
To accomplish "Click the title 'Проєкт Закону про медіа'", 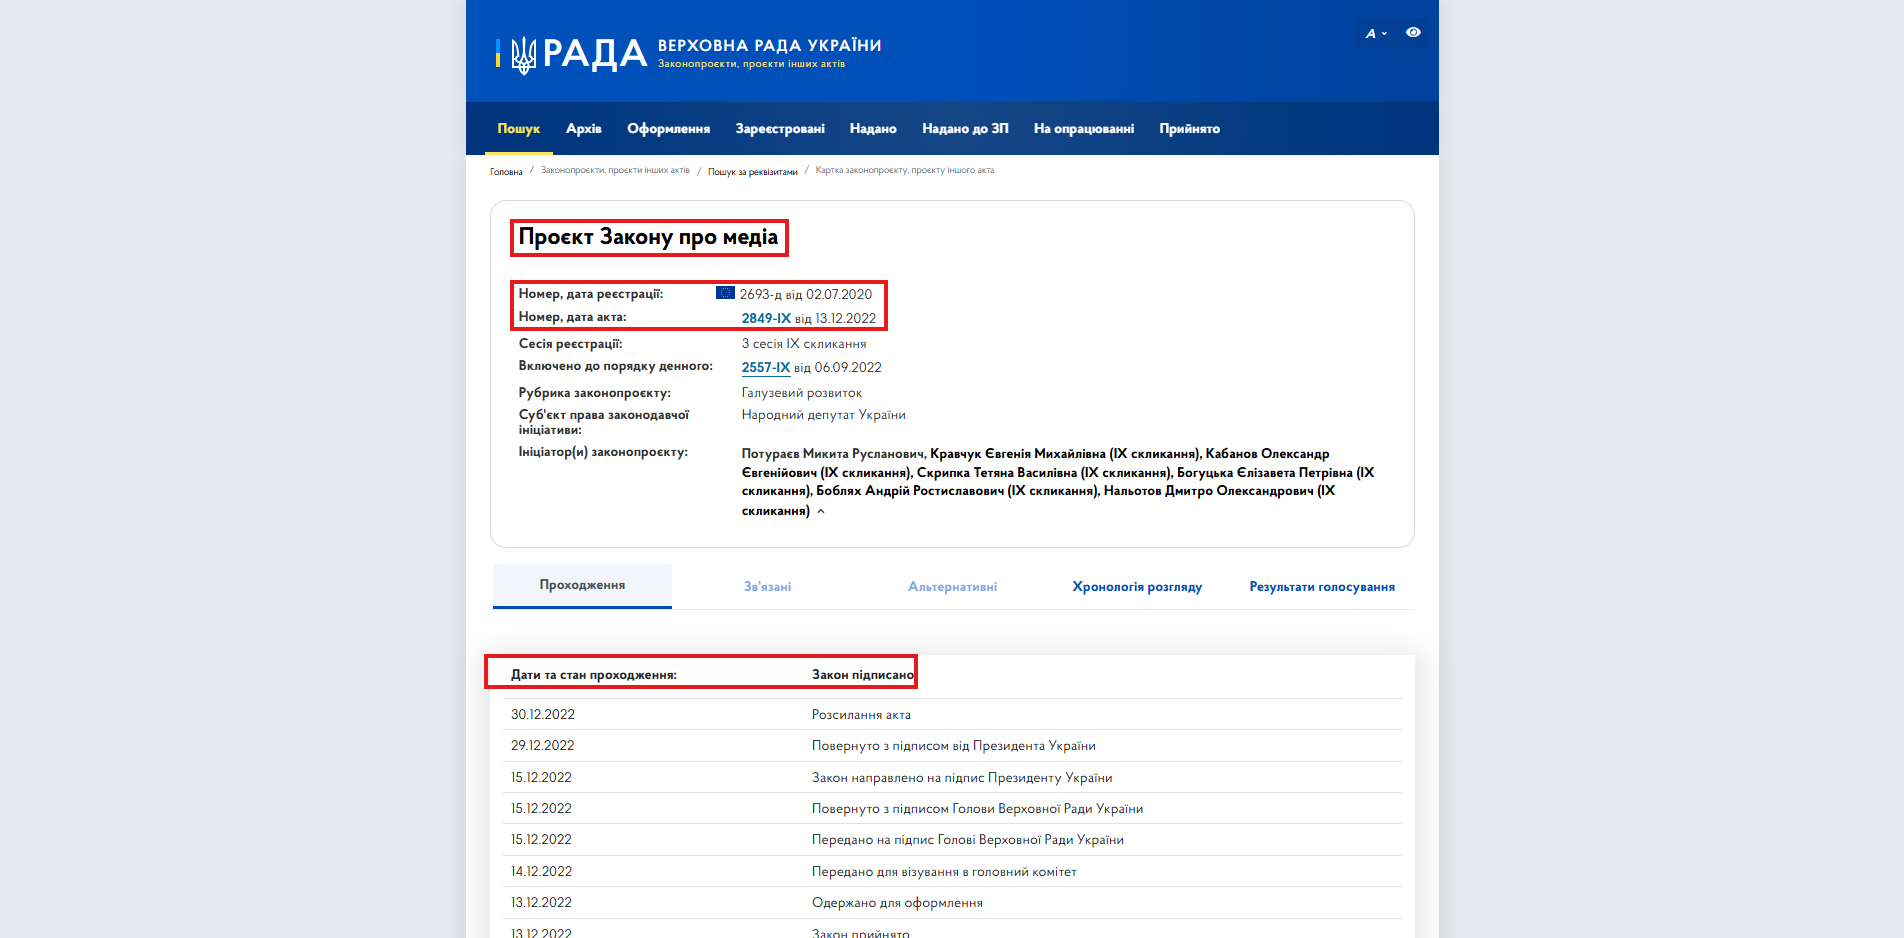I will (x=648, y=237).
